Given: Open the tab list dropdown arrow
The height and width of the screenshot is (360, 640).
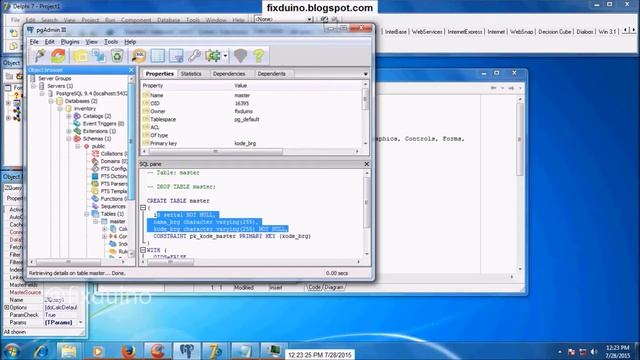Looking at the screenshot, I should (365, 74).
